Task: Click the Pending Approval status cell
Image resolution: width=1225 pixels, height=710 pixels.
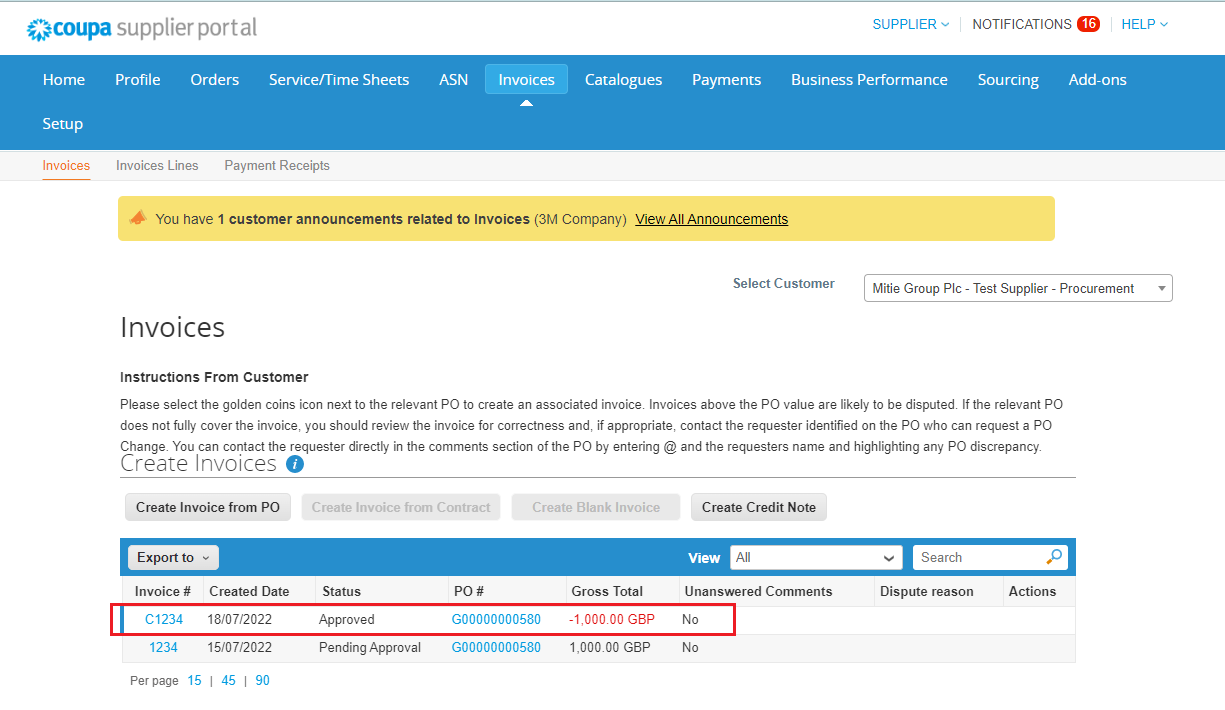Action: point(370,647)
